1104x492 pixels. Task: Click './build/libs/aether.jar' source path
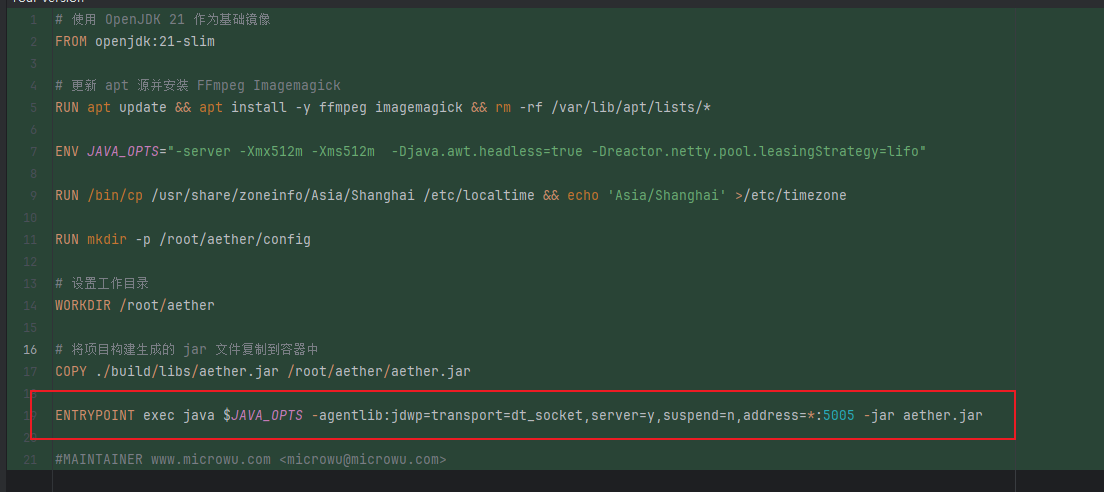[187, 371]
